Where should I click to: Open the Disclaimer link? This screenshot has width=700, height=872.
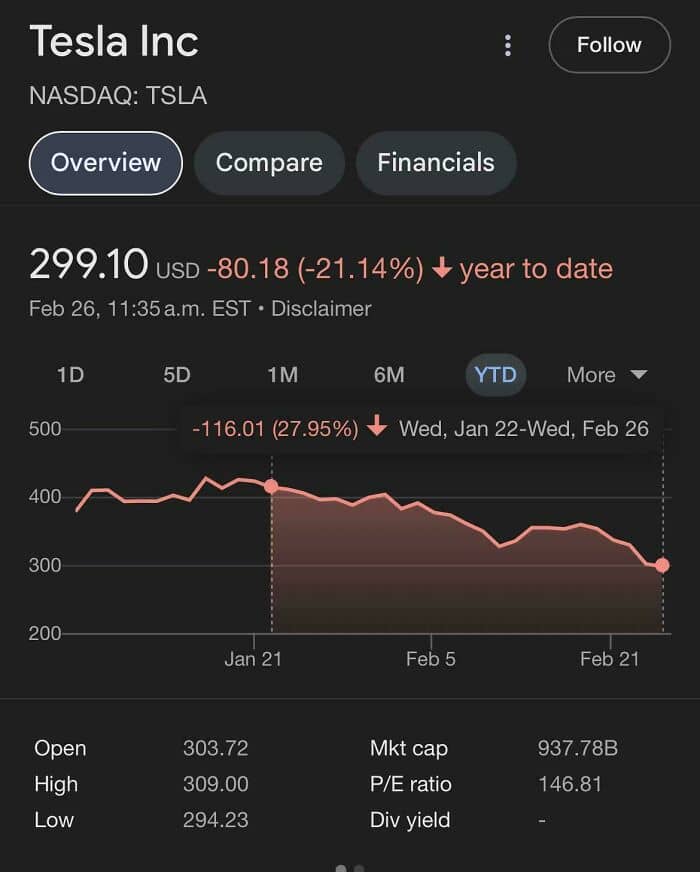[321, 309]
